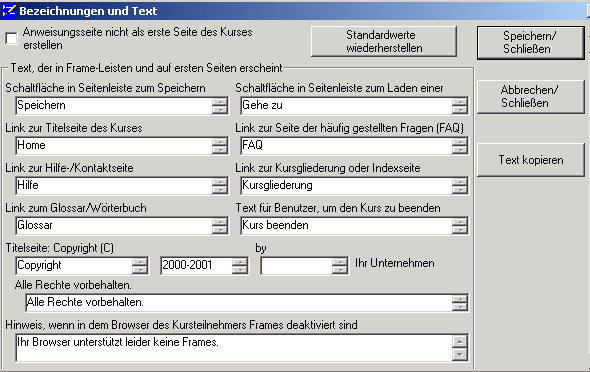Click down arrow of the Gehe zu field

click(460, 109)
